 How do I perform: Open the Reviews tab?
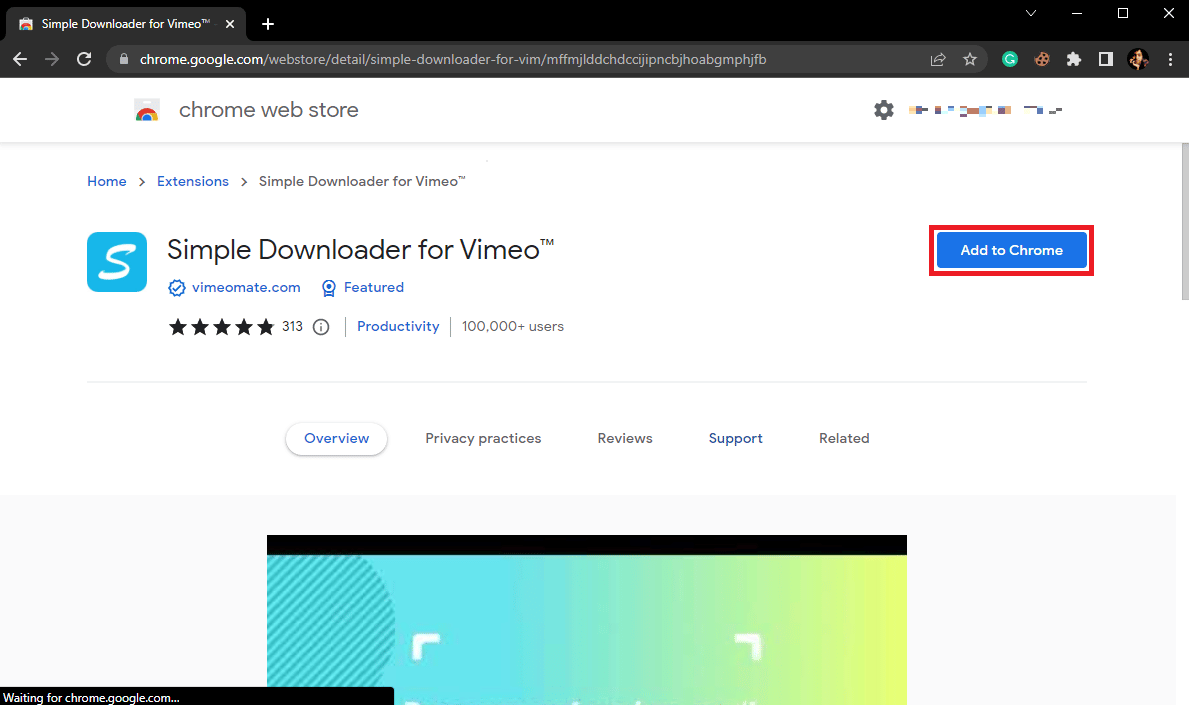pyautogui.click(x=625, y=438)
